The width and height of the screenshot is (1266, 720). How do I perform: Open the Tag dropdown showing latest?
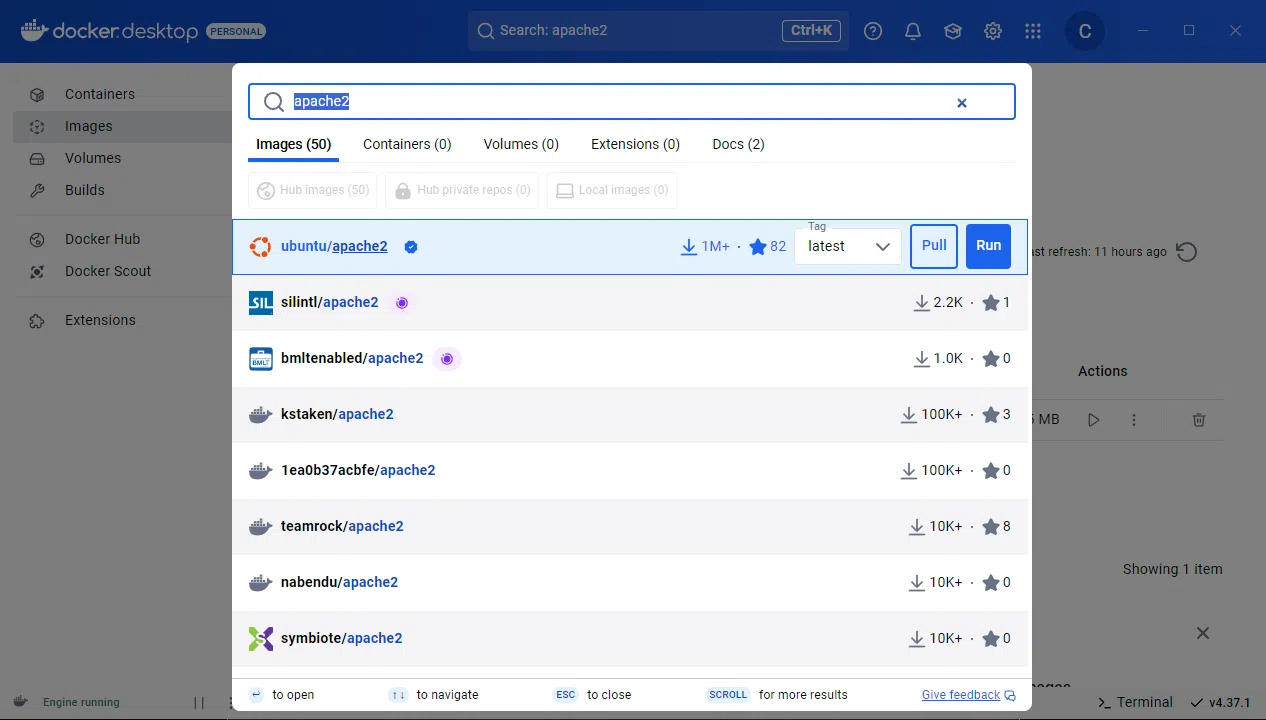pyautogui.click(x=847, y=246)
